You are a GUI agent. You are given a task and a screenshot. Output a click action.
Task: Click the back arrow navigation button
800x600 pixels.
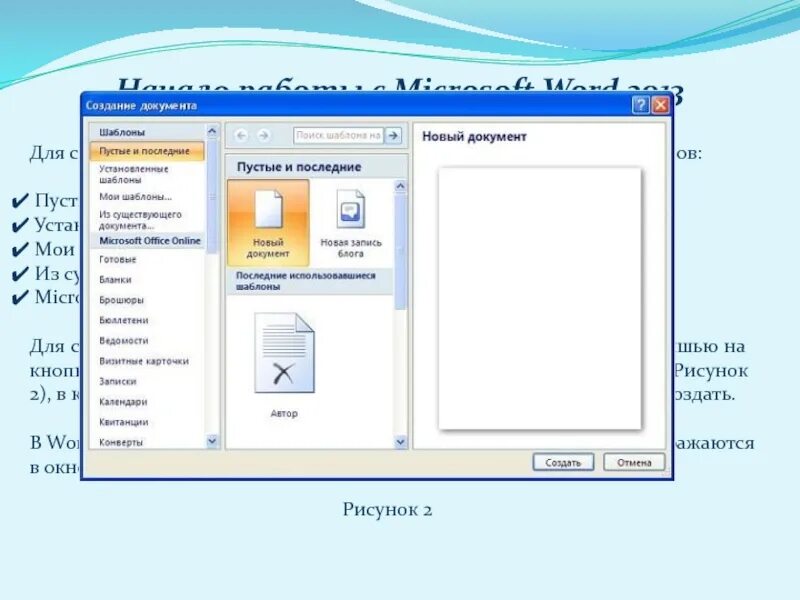click(x=241, y=135)
